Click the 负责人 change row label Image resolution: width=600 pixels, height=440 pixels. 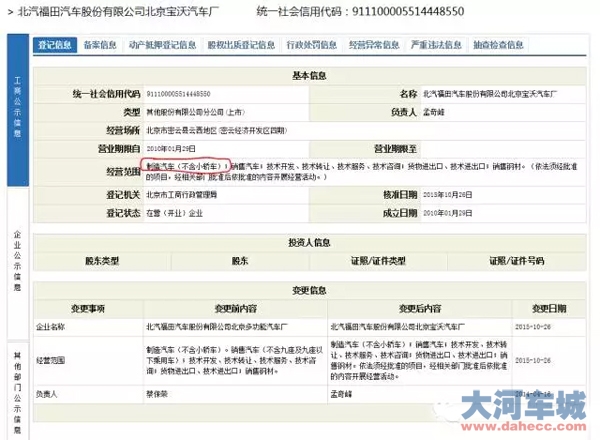(x=46, y=394)
